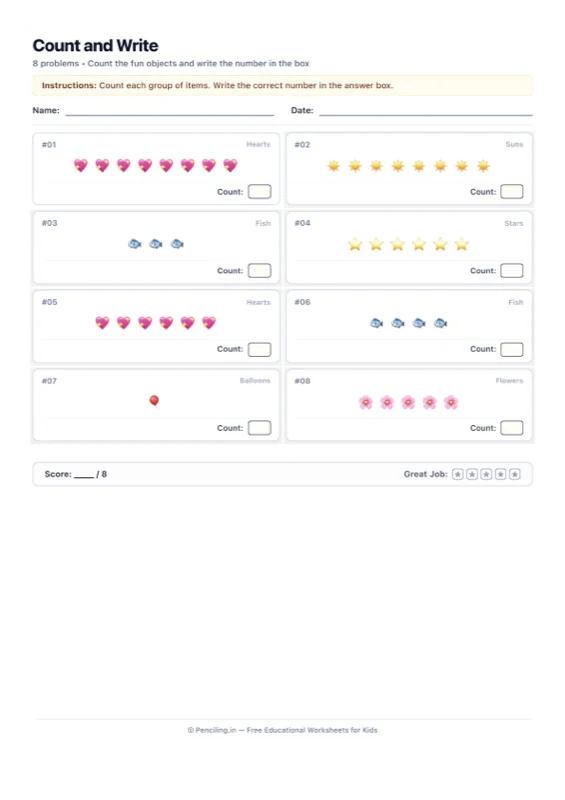Click the last heart in problem #05
The width and height of the screenshot is (565, 800).
pyautogui.click(x=209, y=323)
